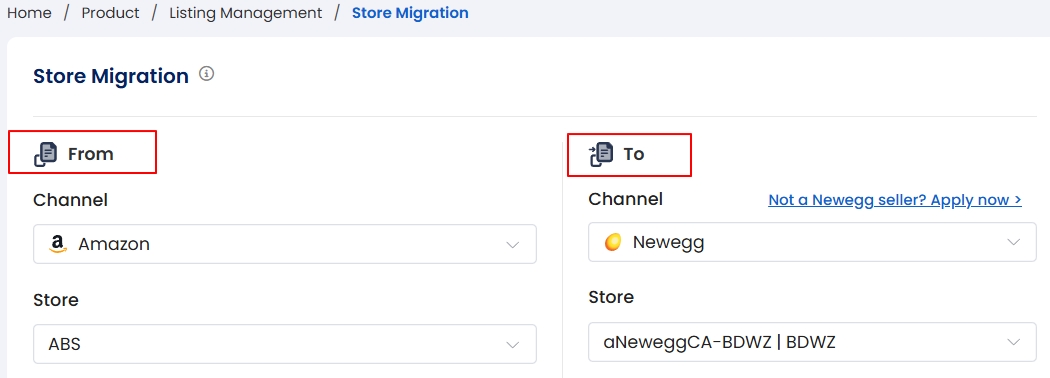
Task: Expand chevron of the Amazon channel selector
Action: coord(513,245)
